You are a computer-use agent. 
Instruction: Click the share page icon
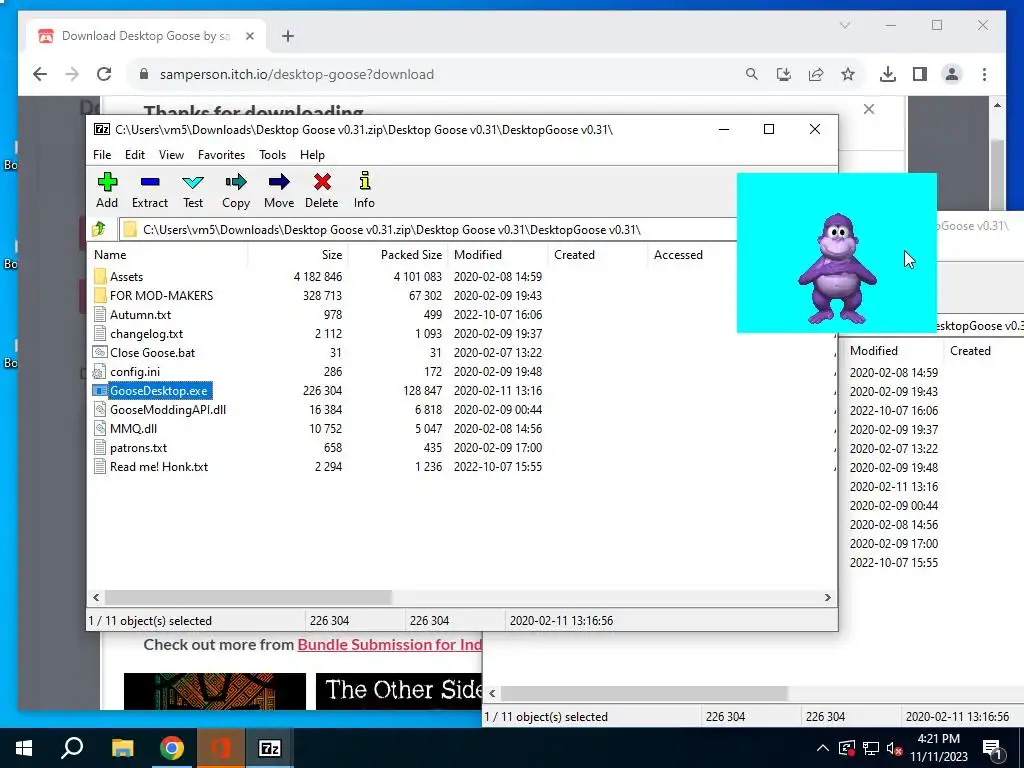tap(816, 74)
